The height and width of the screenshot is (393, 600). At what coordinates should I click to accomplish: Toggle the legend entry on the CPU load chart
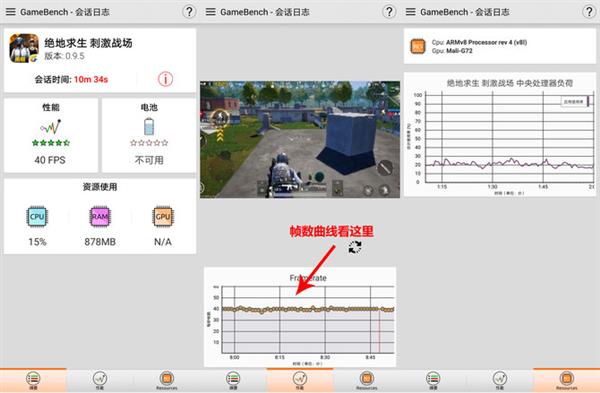pos(576,101)
